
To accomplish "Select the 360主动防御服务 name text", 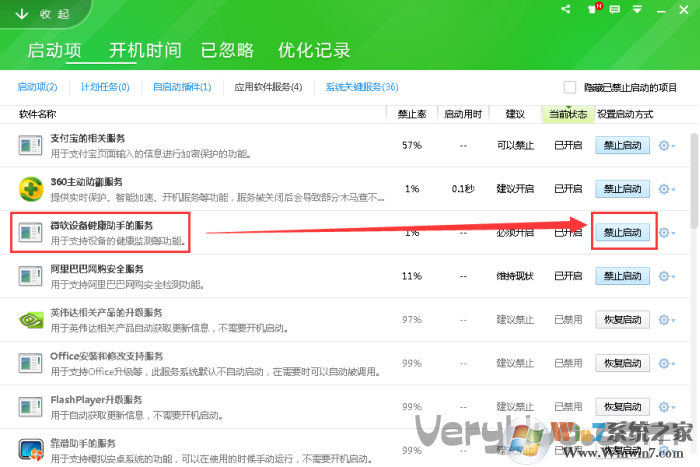I will (x=87, y=182).
